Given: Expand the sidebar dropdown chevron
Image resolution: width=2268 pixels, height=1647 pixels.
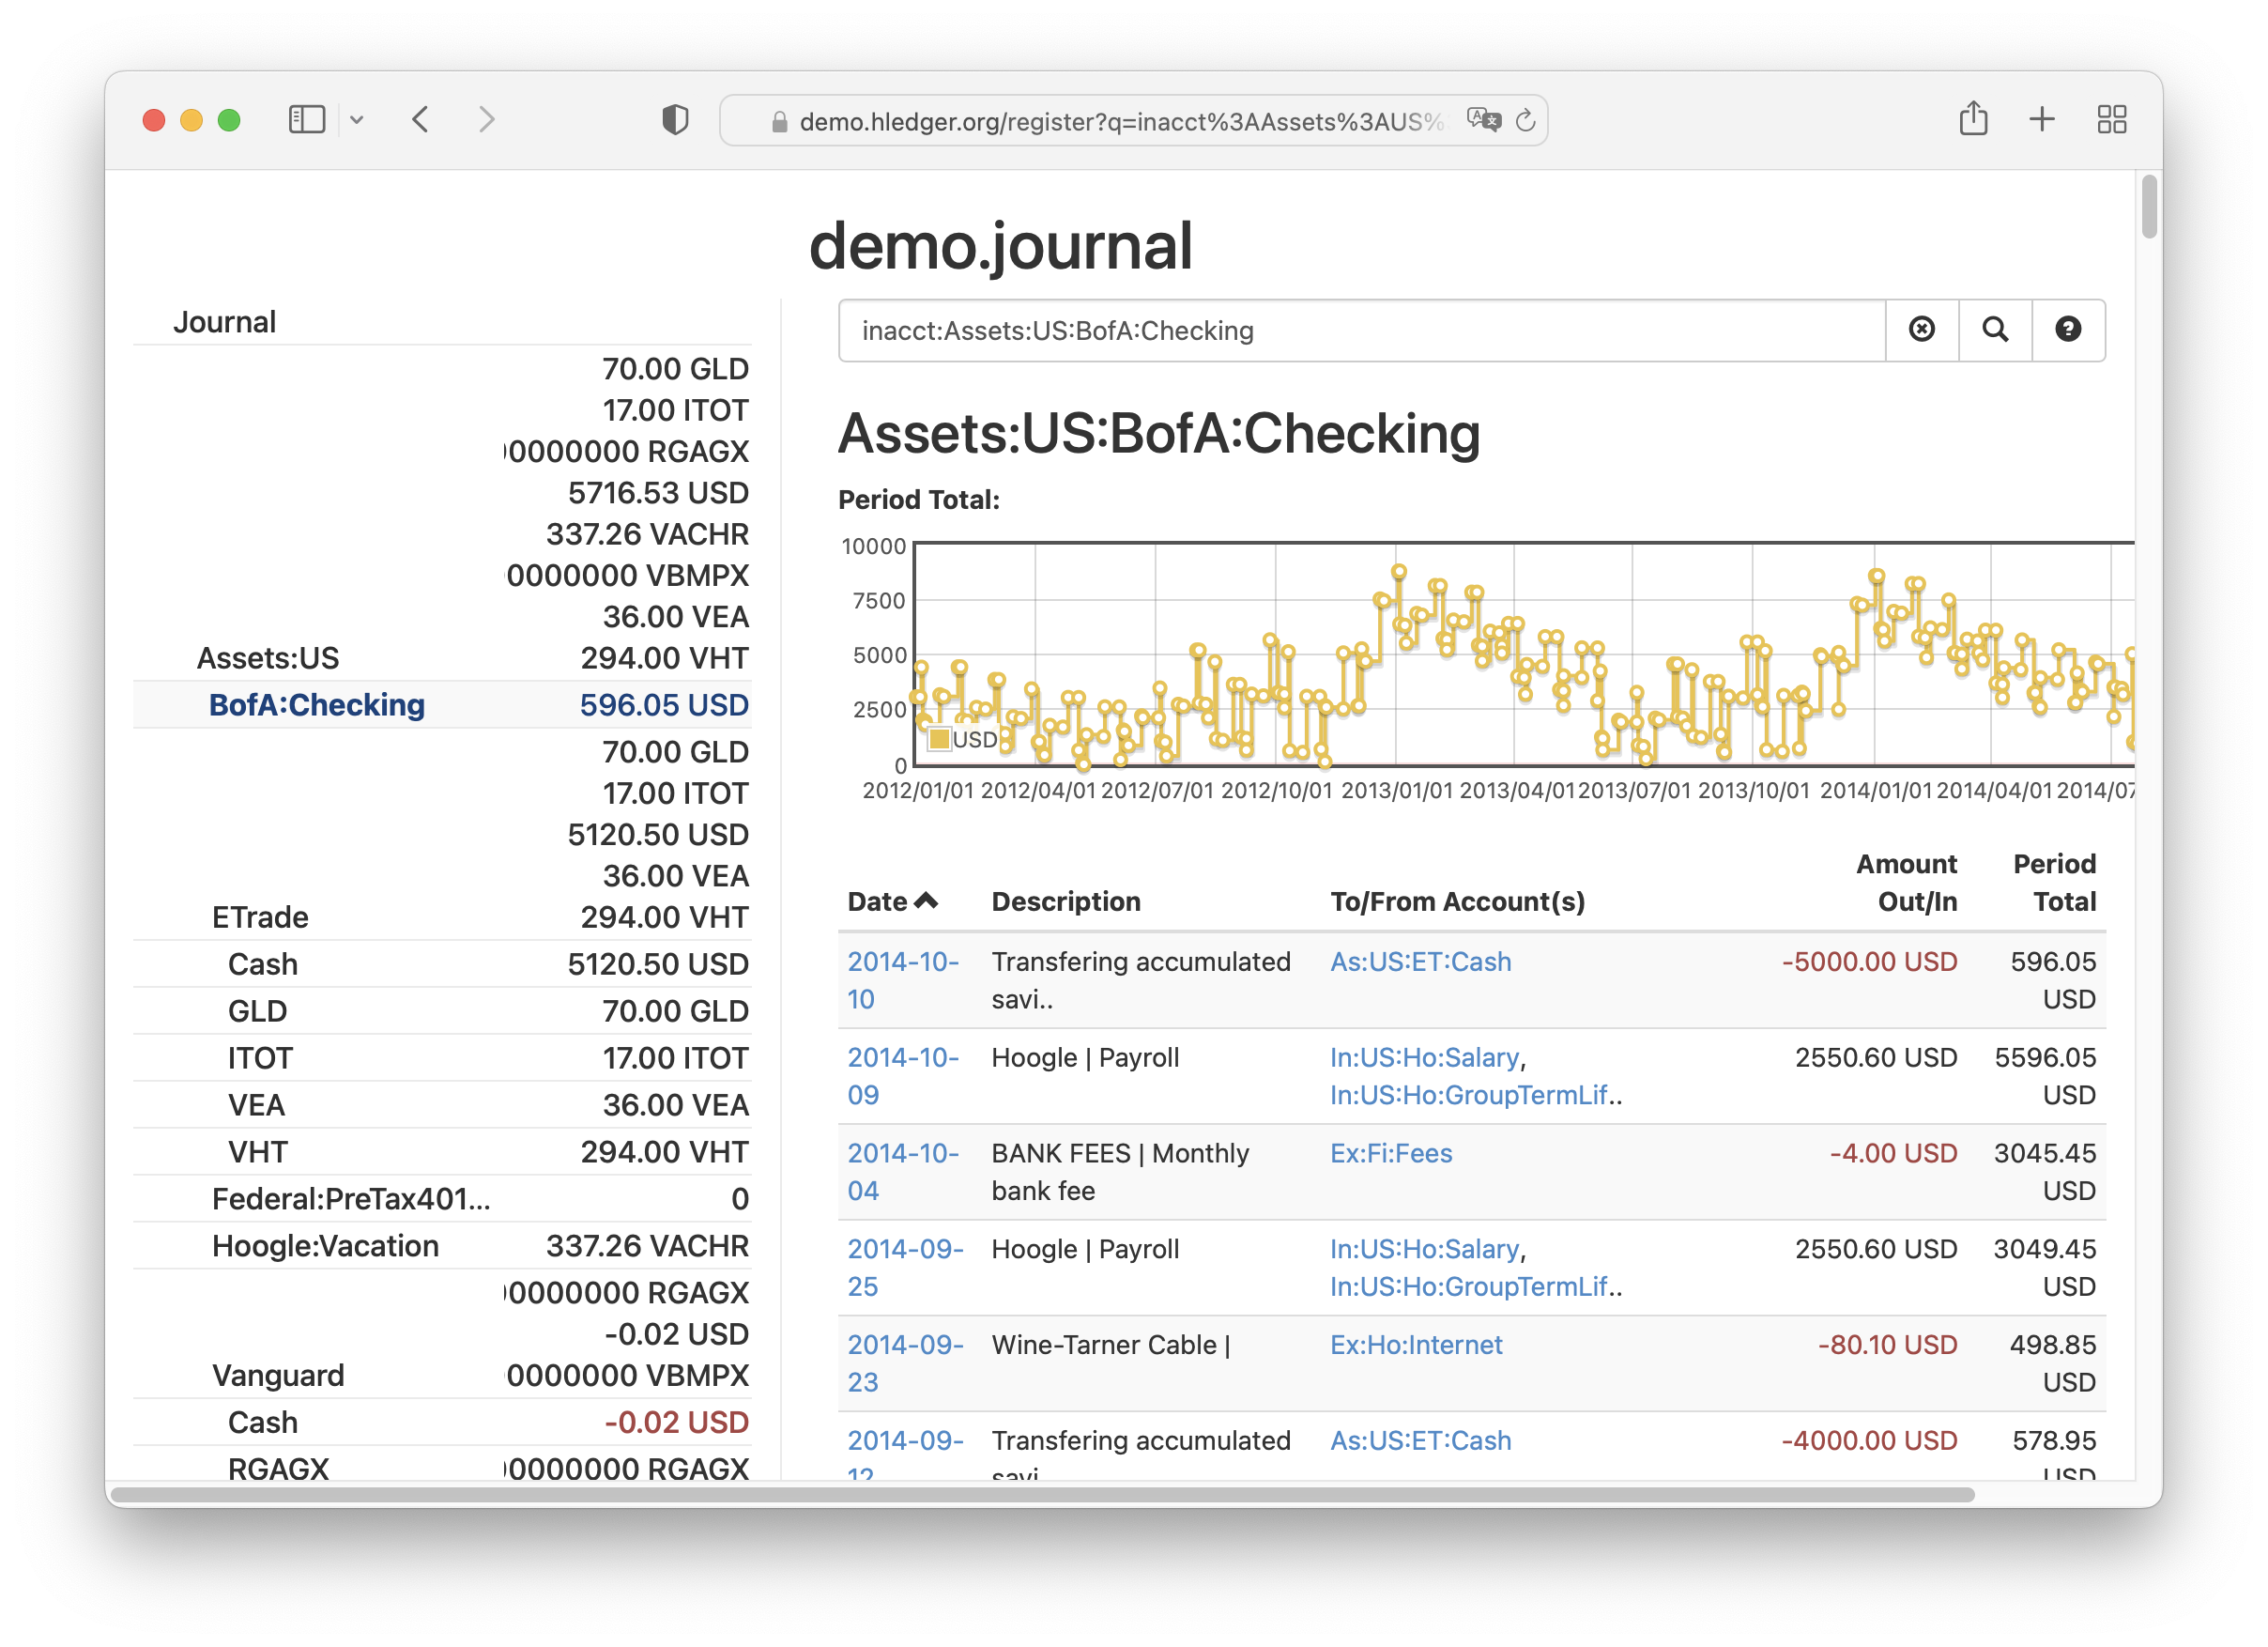Looking at the screenshot, I should coord(357,121).
